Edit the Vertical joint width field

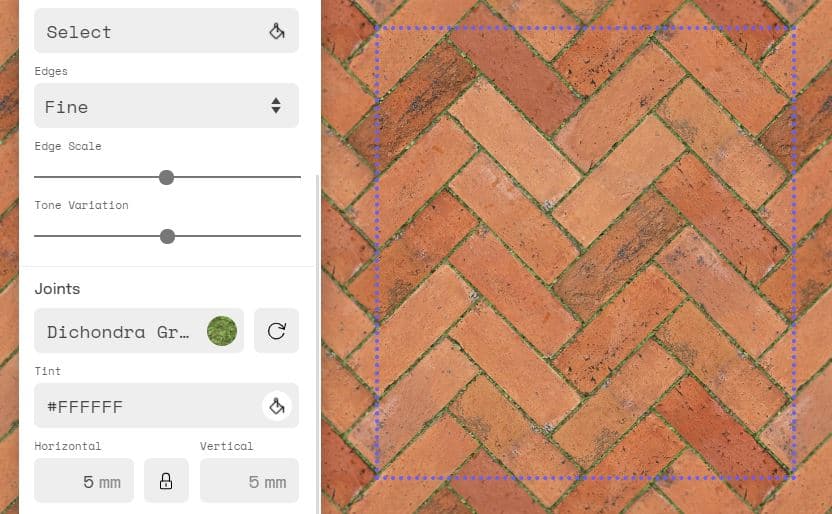(x=249, y=481)
